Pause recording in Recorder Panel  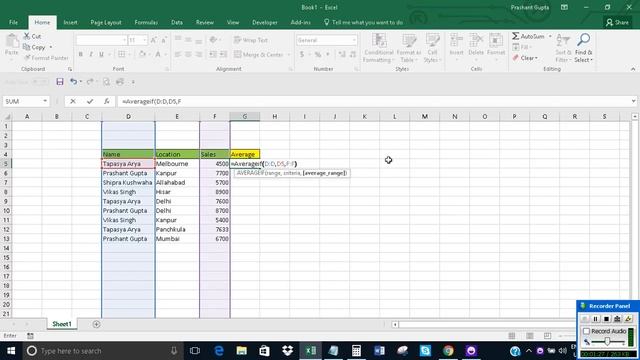(x=596, y=318)
